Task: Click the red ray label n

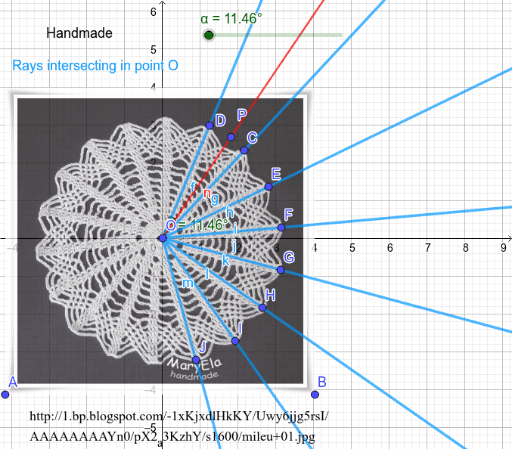Action: point(207,193)
